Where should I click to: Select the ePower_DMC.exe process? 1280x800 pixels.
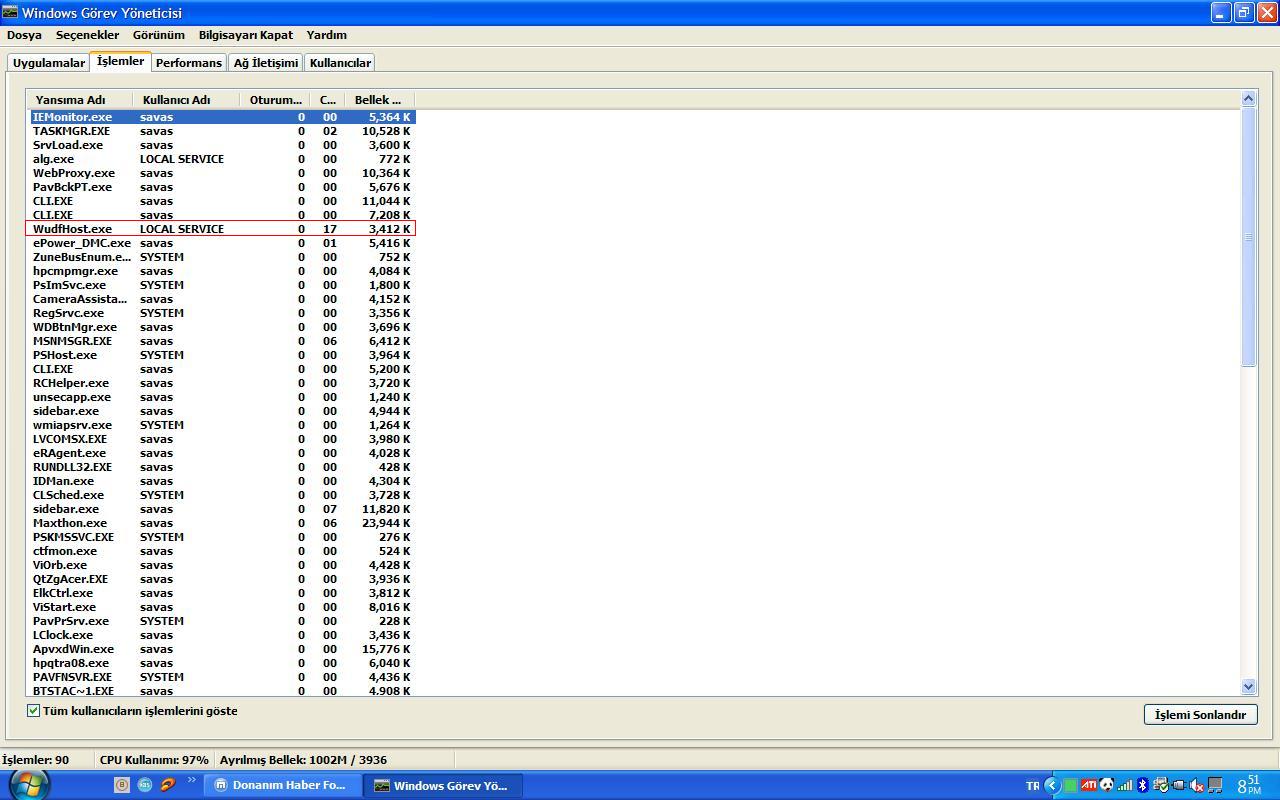point(221,243)
